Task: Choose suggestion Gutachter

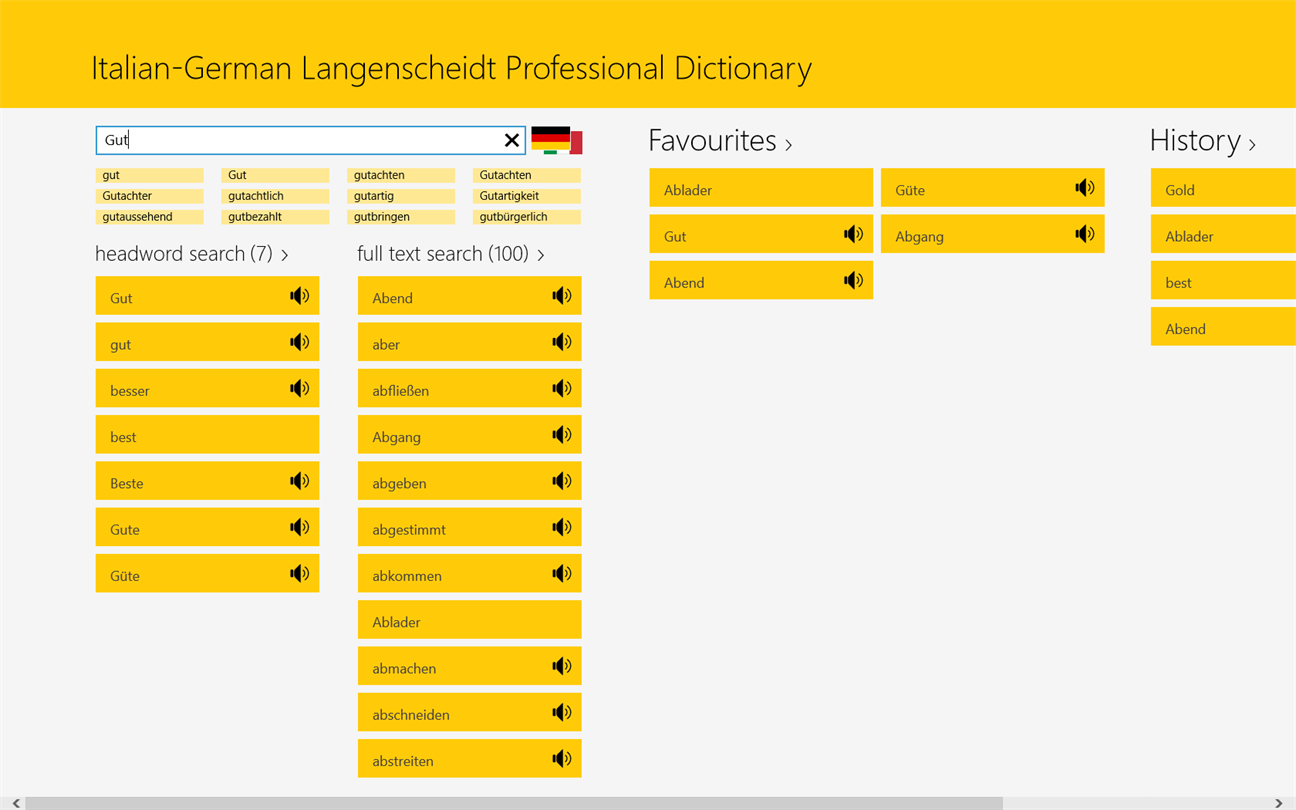Action: point(149,196)
